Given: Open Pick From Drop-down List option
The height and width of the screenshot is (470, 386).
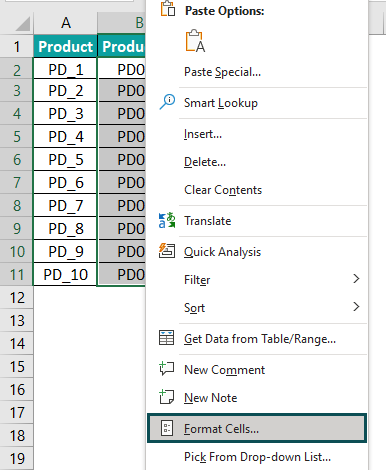Looking at the screenshot, I should 257,457.
